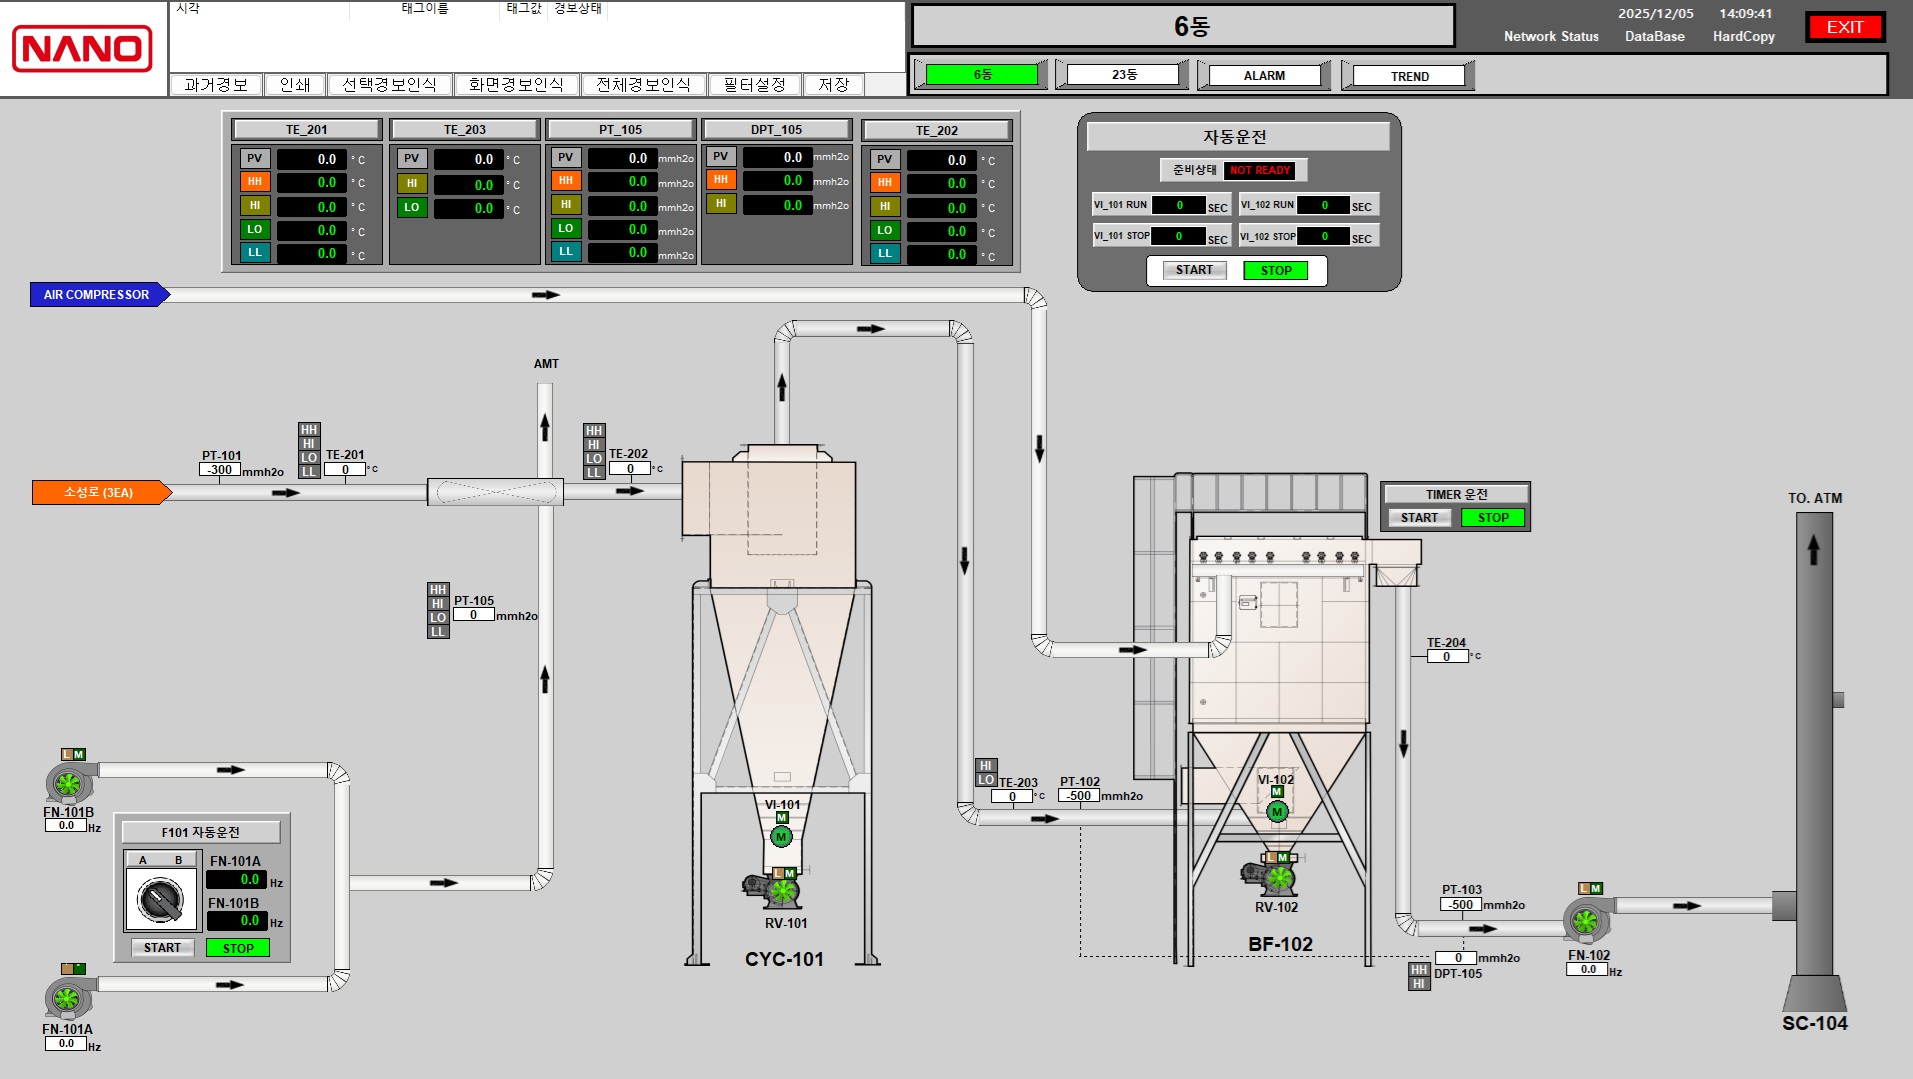Viewport: 1913px width, 1079px height.
Task: Click the TE_201 HH orange alarm indicator
Action: click(x=255, y=182)
